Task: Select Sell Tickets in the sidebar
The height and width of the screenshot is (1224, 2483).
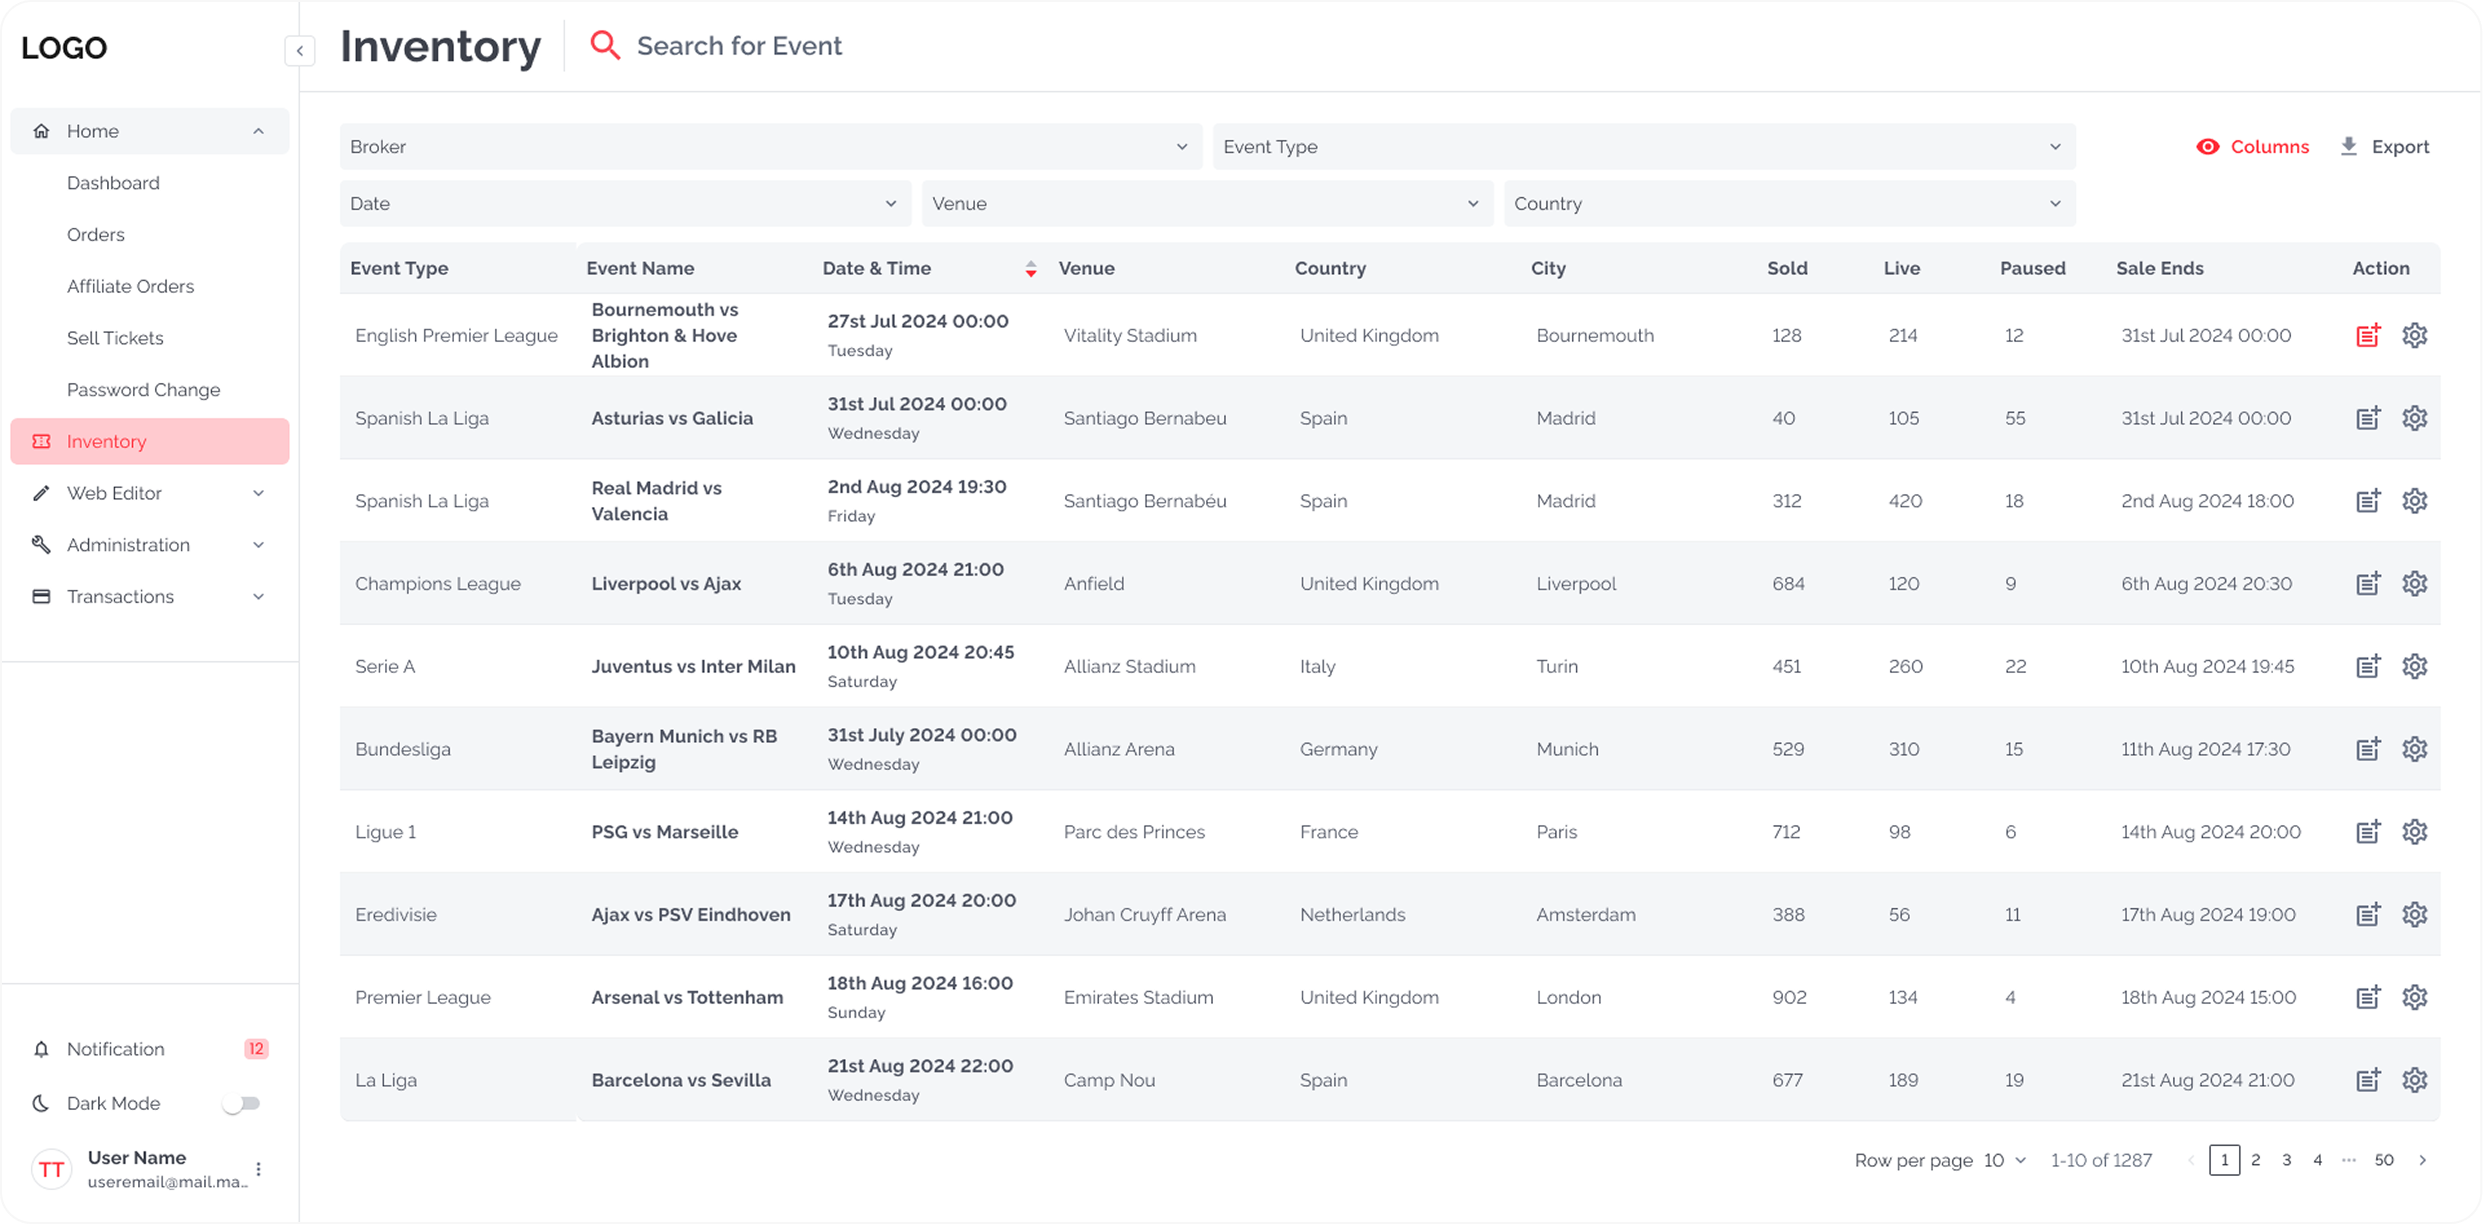Action: (x=115, y=337)
